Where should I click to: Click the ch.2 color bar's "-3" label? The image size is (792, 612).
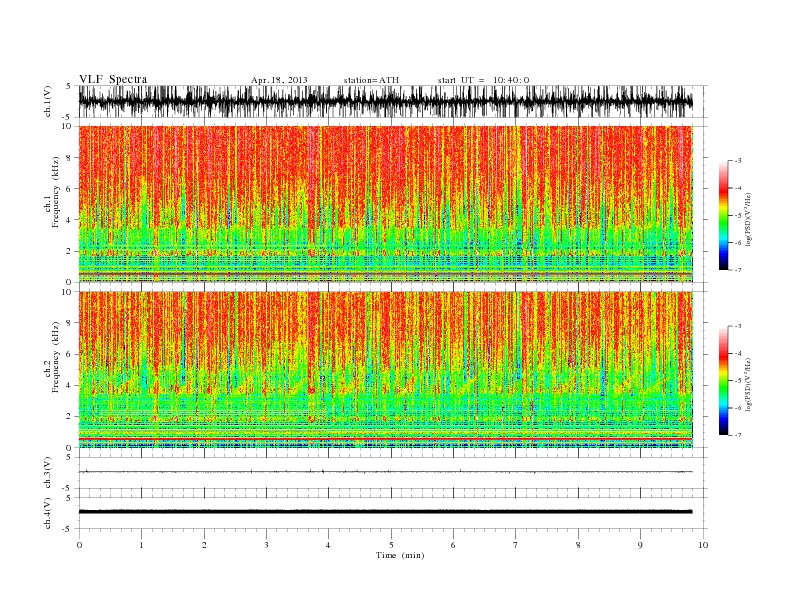pyautogui.click(x=738, y=326)
